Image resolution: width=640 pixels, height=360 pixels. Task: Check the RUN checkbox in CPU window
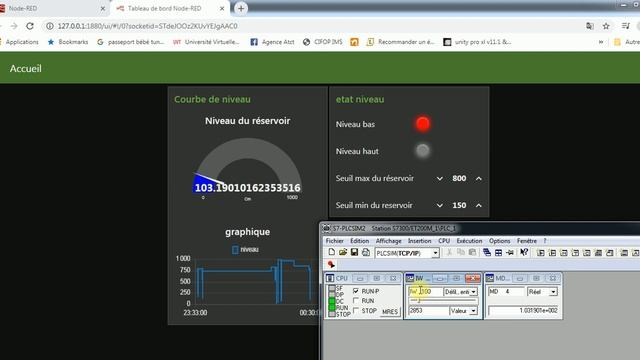click(x=356, y=301)
